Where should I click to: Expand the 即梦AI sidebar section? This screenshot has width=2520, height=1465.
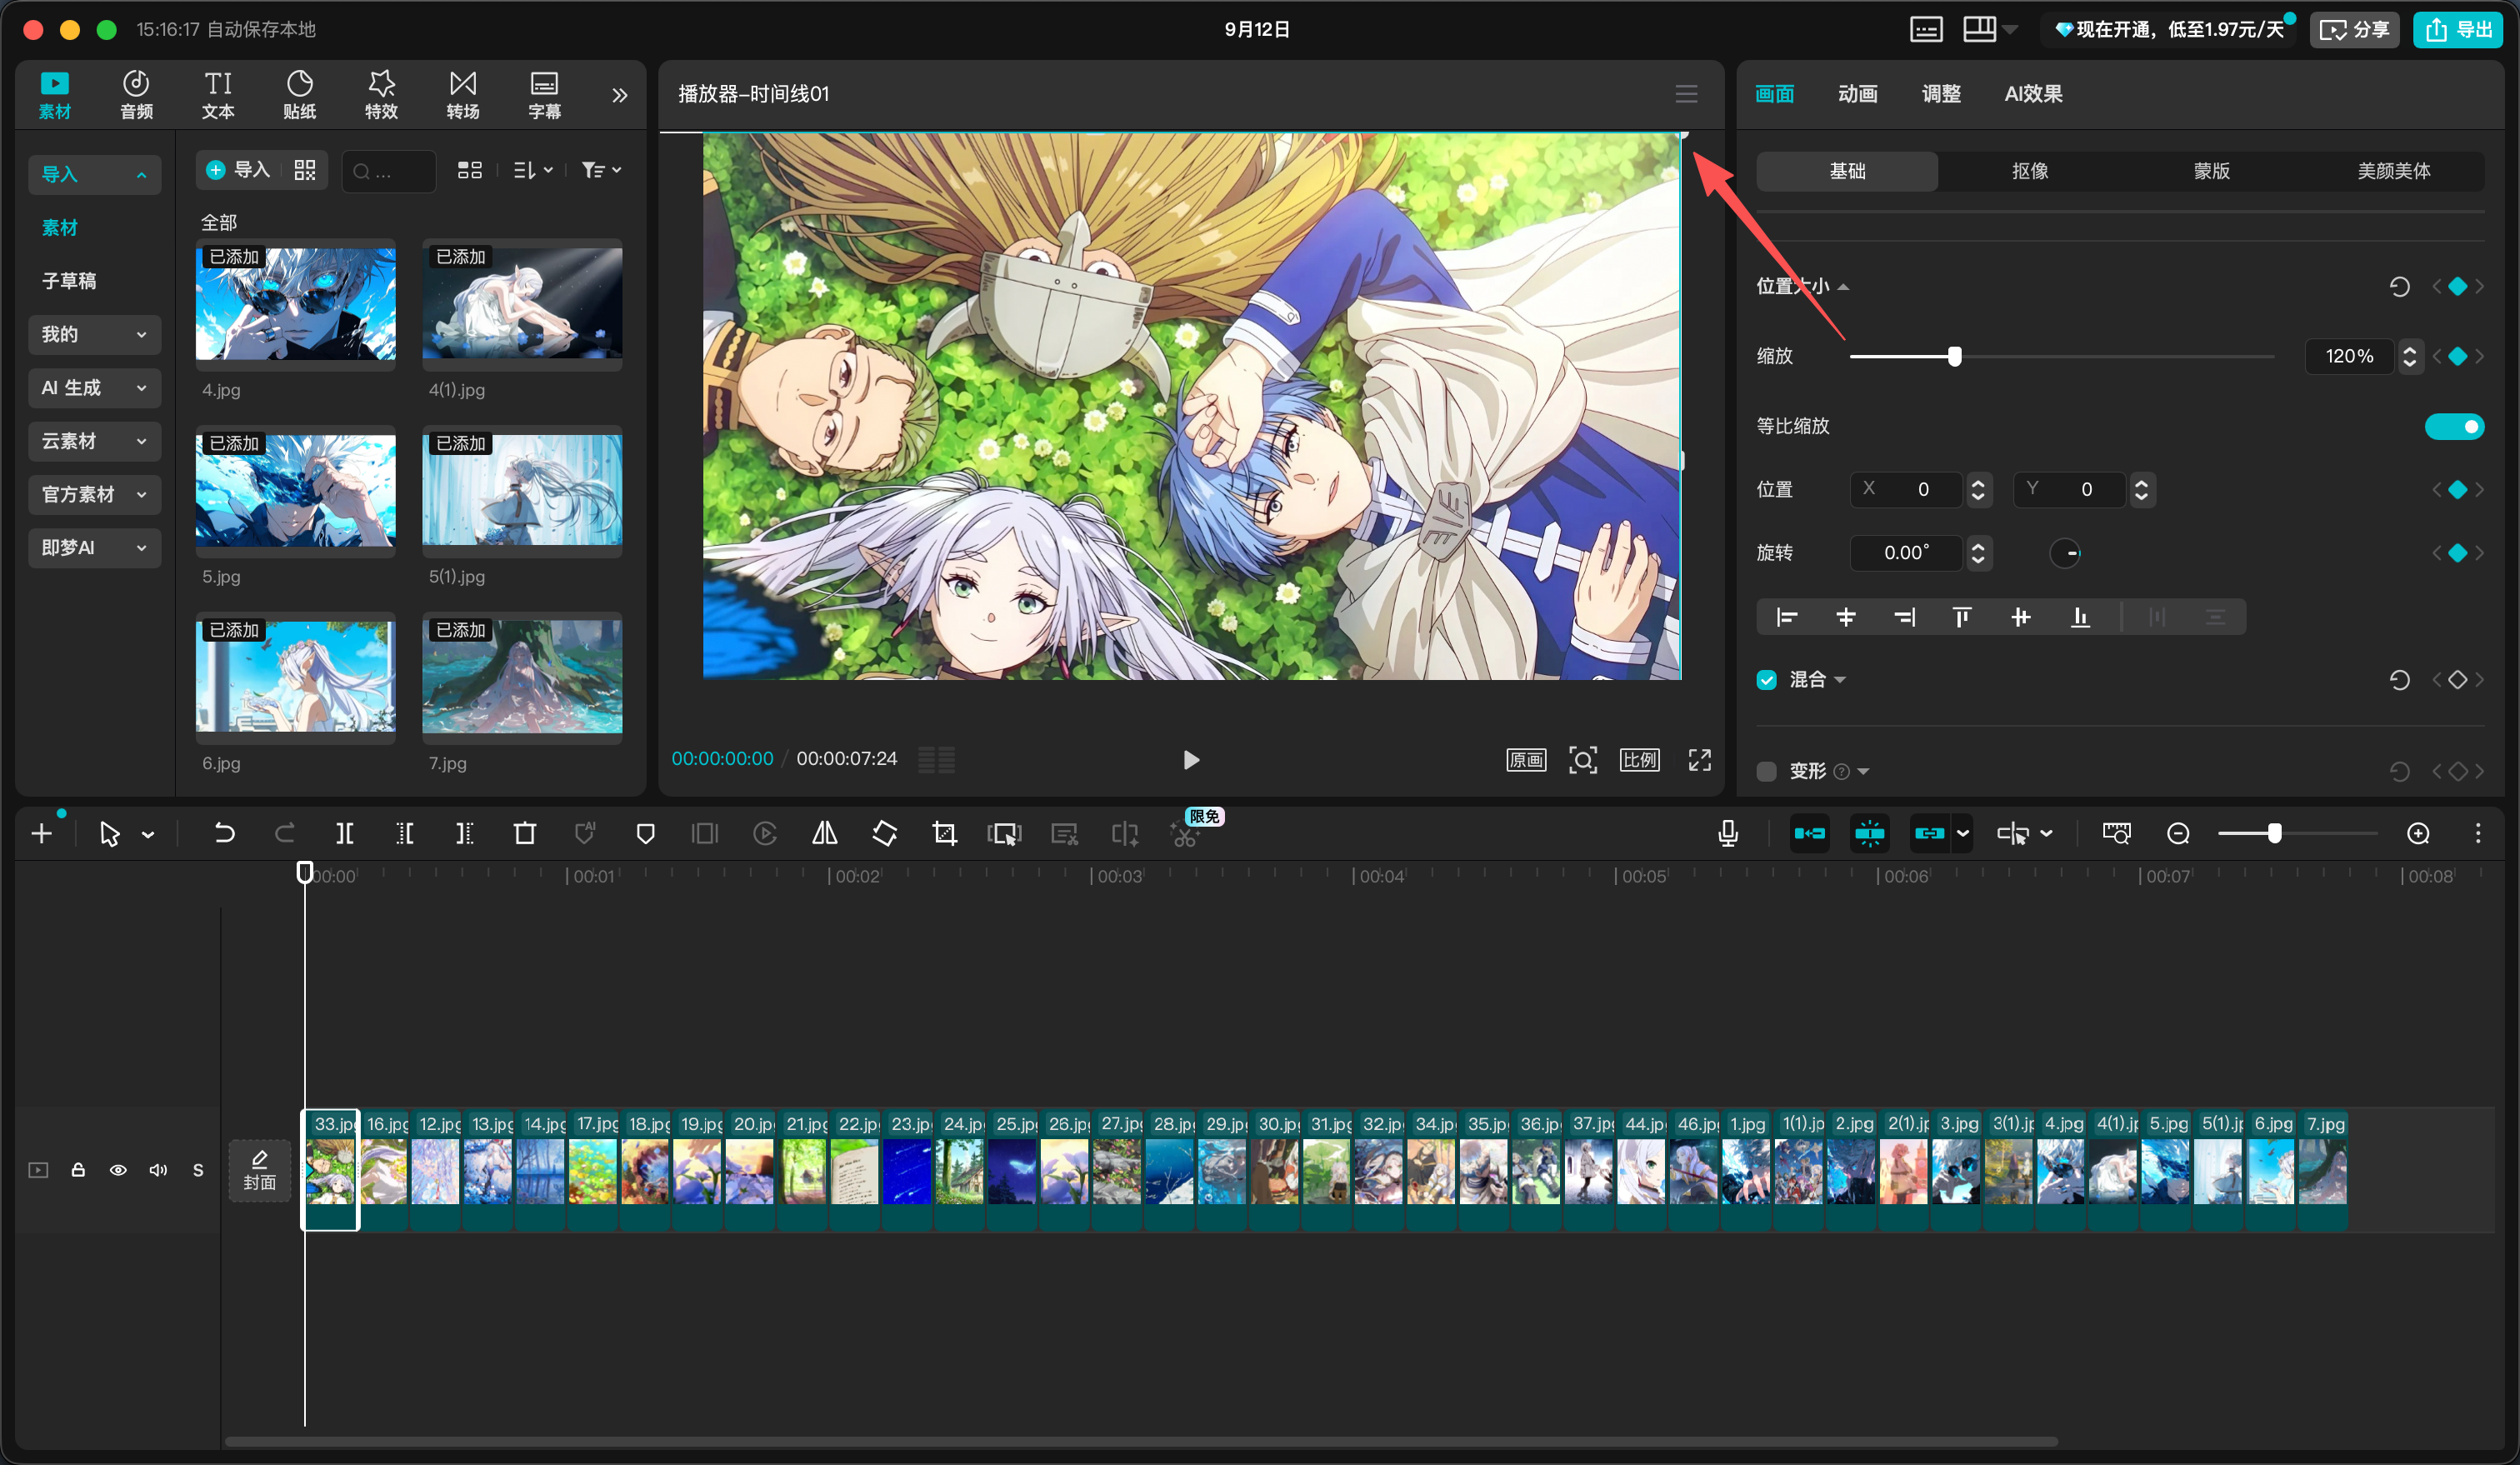tap(94, 548)
